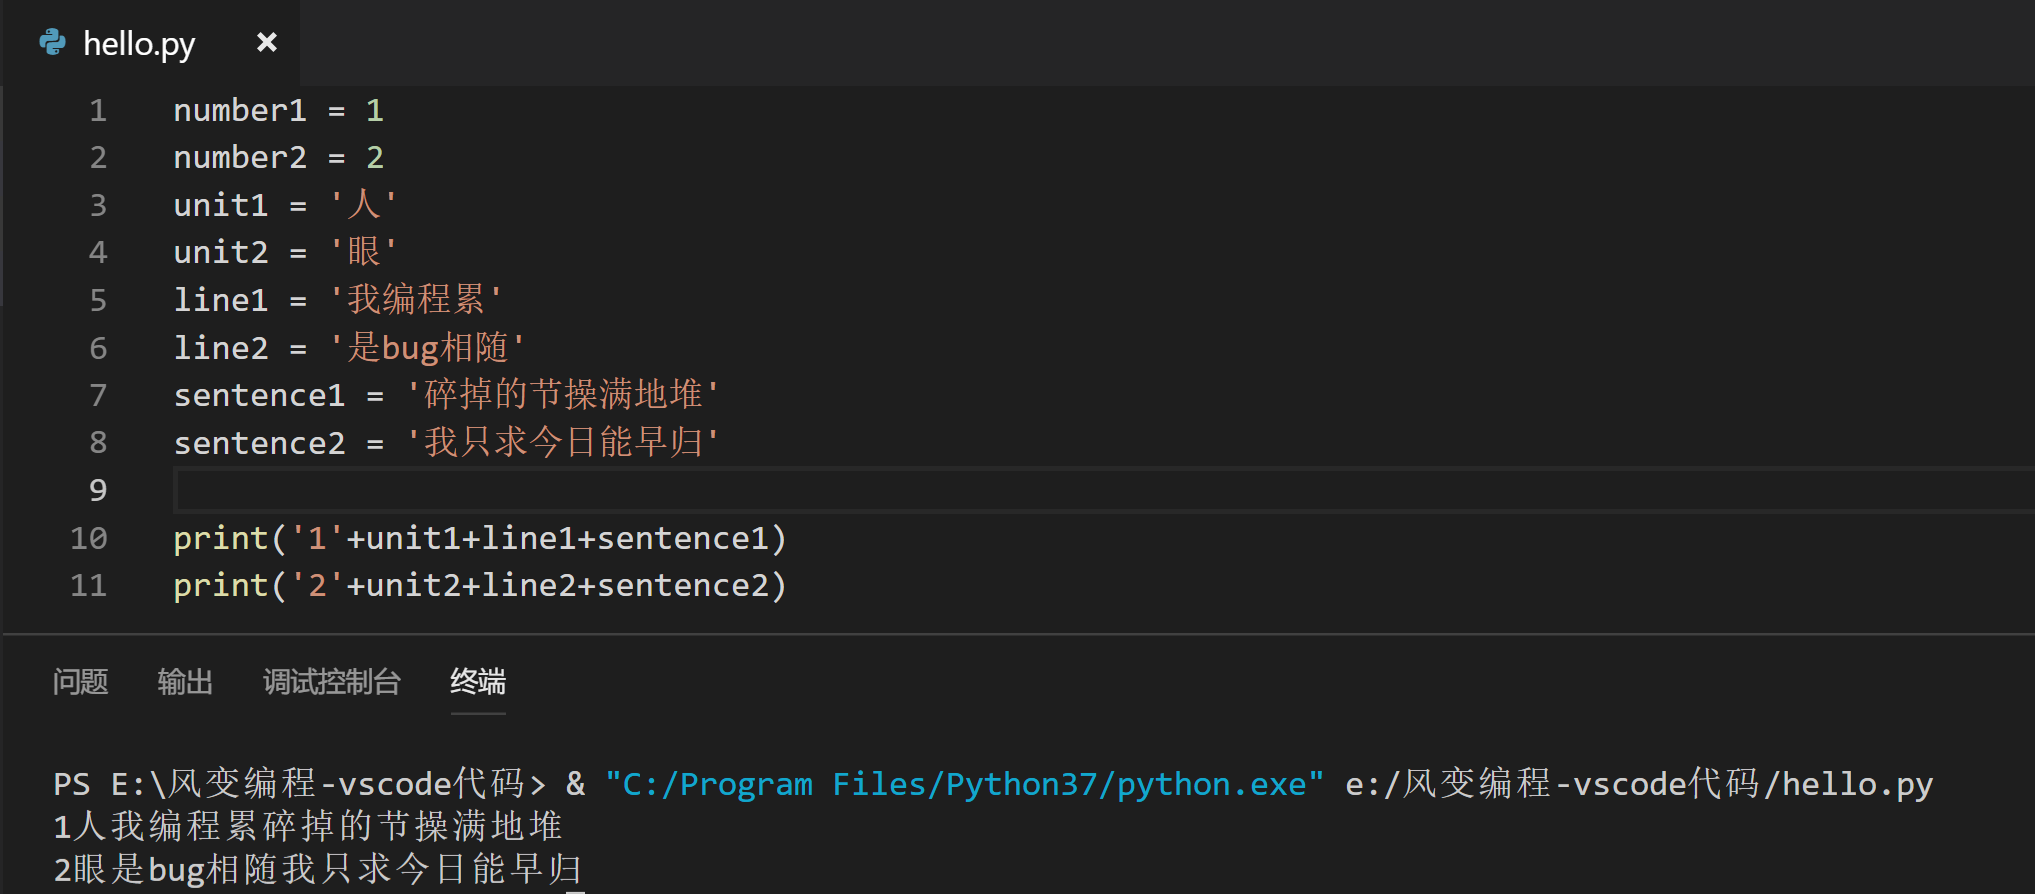Viewport: 2035px width, 894px height.
Task: Click the python.exe path in terminal
Action: (x=964, y=784)
